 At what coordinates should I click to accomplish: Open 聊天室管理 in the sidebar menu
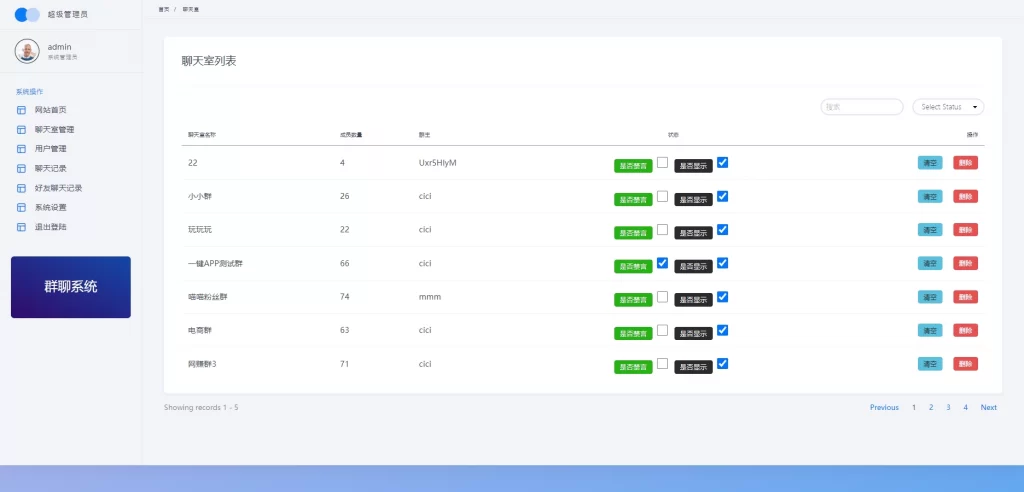54,130
